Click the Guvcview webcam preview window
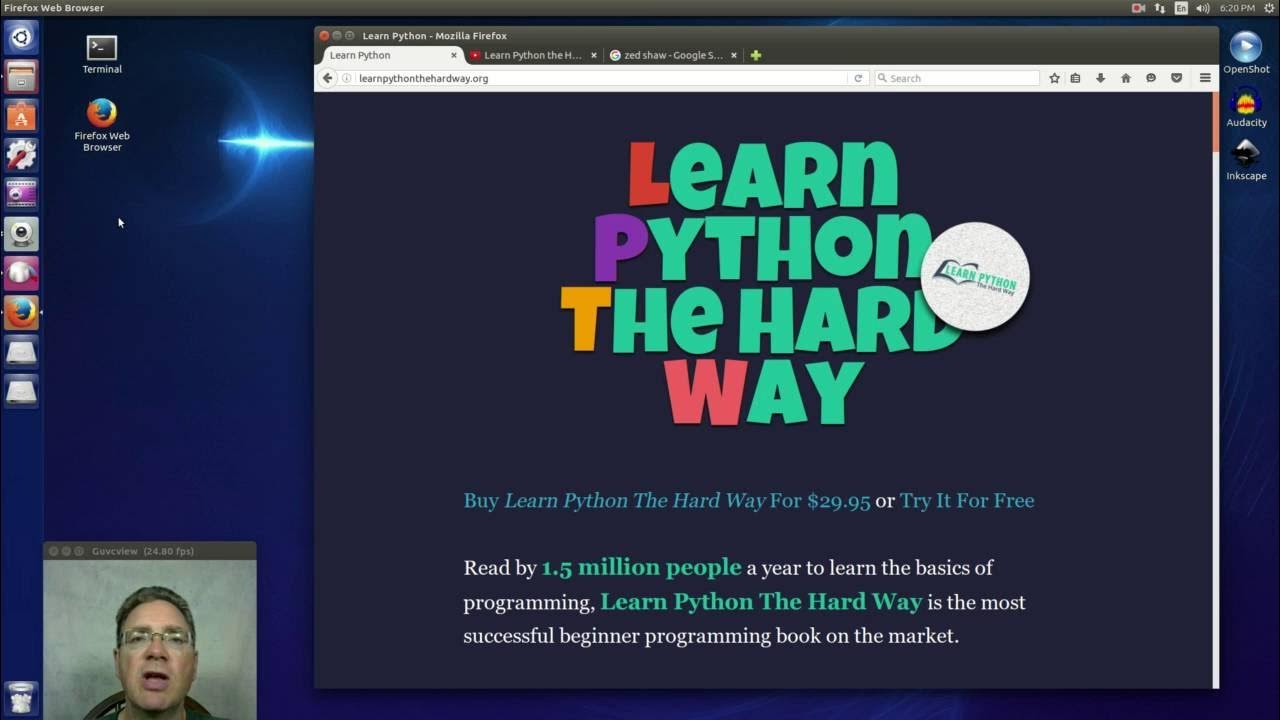Image resolution: width=1280 pixels, height=720 pixels. click(150, 639)
